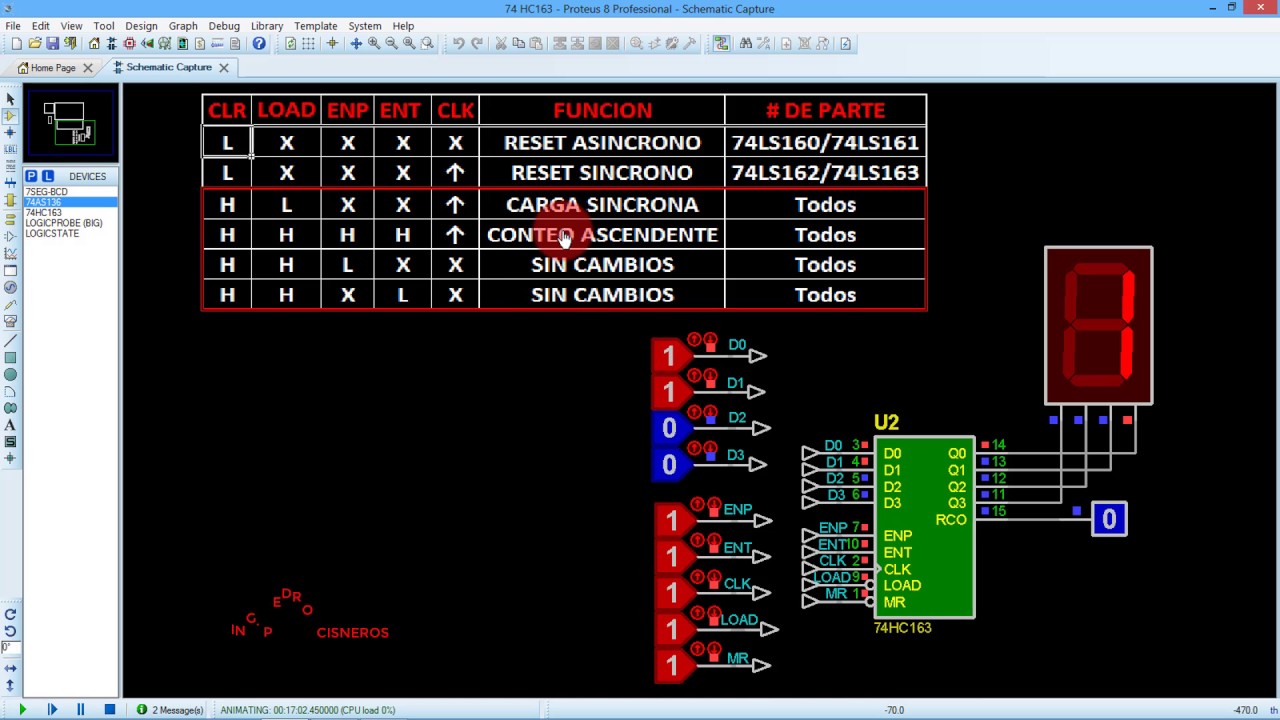Toggle the ENP logic state input
The width and height of the screenshot is (1280, 720).
(672, 521)
